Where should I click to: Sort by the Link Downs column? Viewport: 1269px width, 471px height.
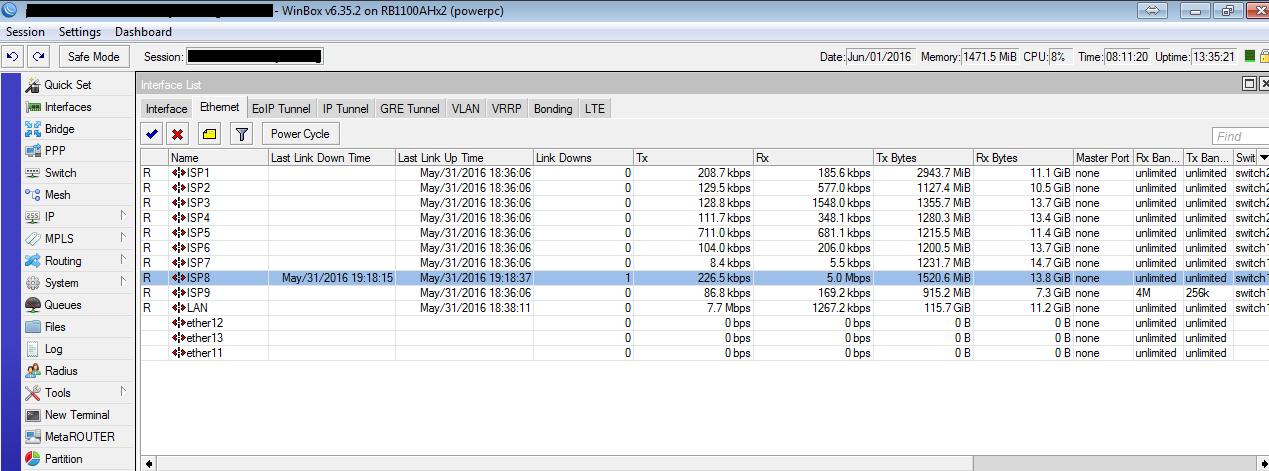[x=582, y=158]
